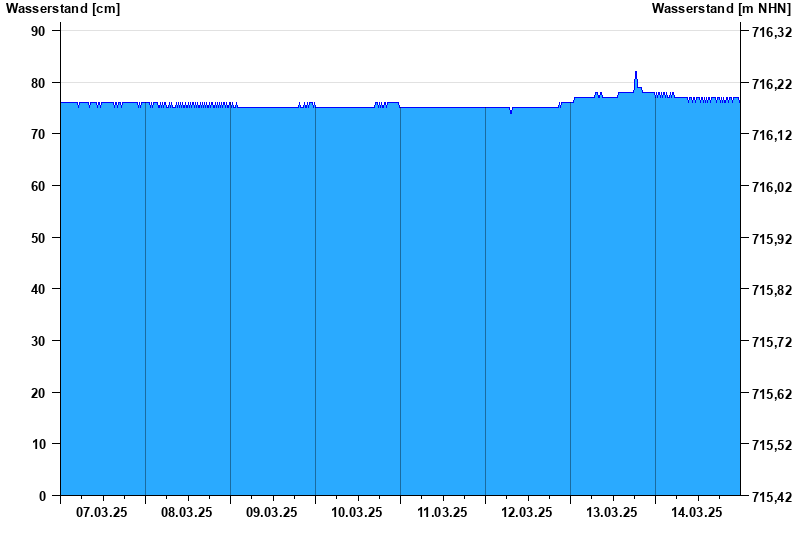The height and width of the screenshot is (550, 800).
Task: Click the 715,82 label on right axis
Action: click(x=772, y=290)
